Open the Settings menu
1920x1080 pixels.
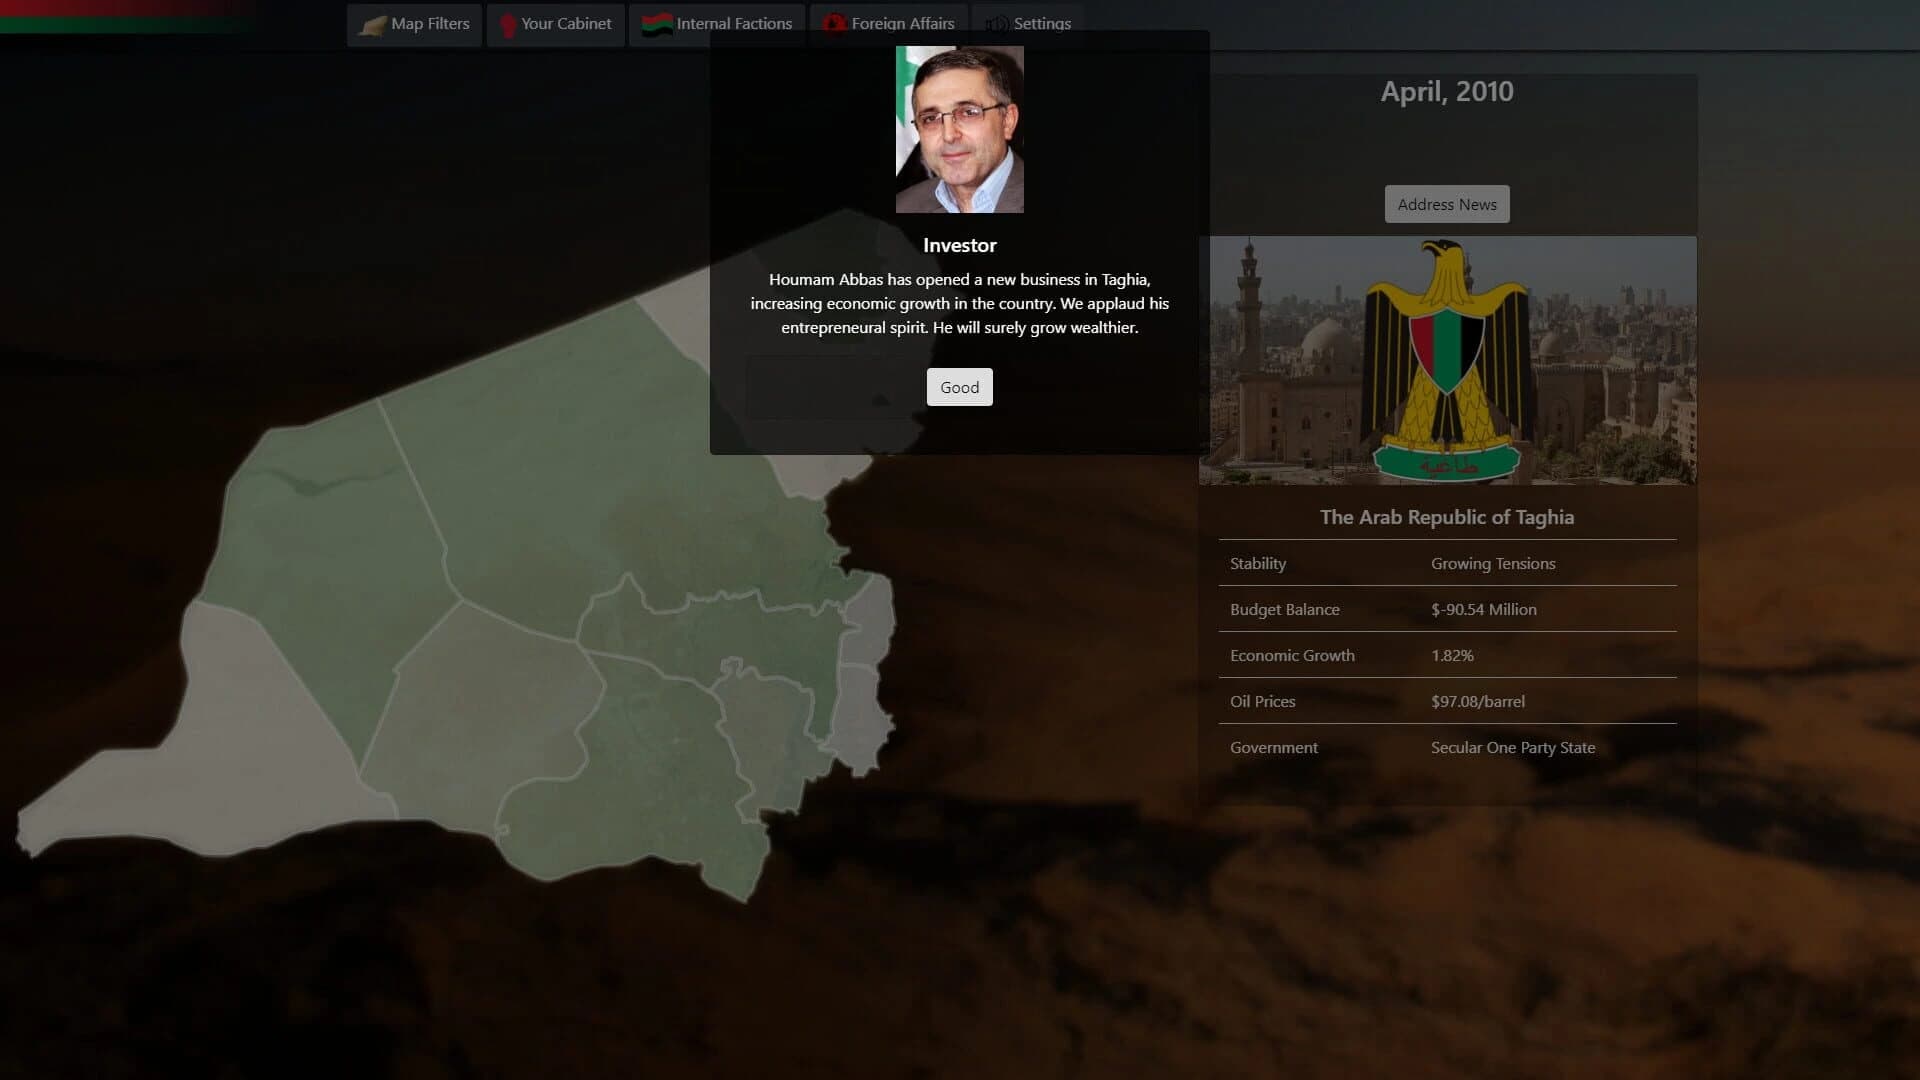tap(1028, 24)
